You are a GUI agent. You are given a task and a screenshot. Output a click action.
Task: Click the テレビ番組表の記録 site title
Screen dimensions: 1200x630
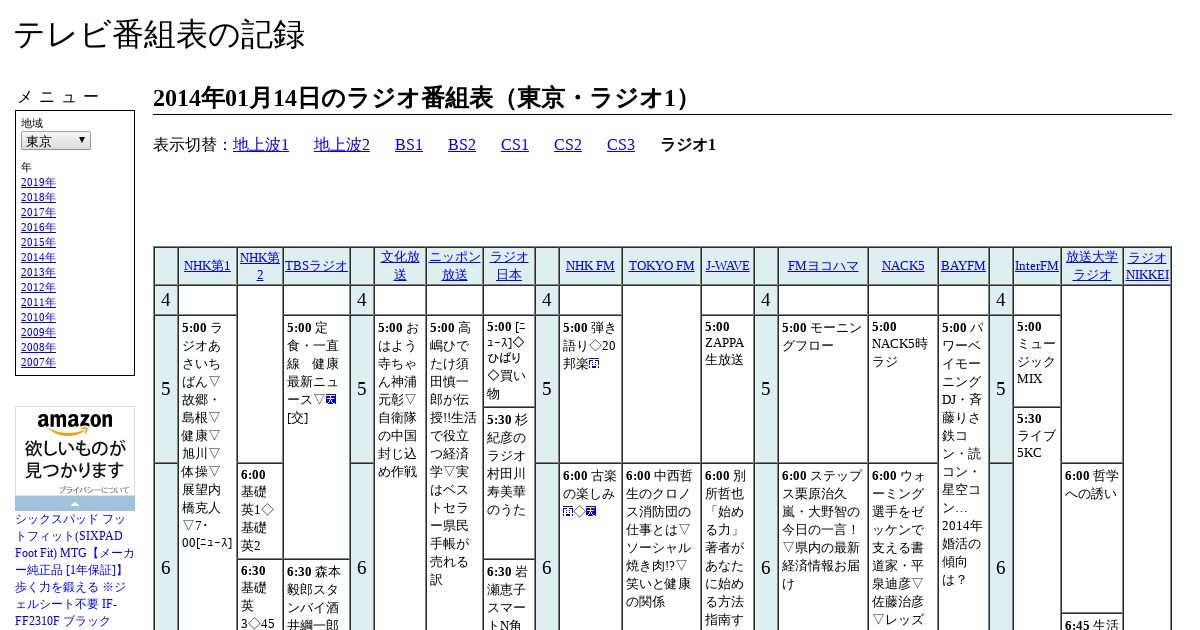[159, 34]
